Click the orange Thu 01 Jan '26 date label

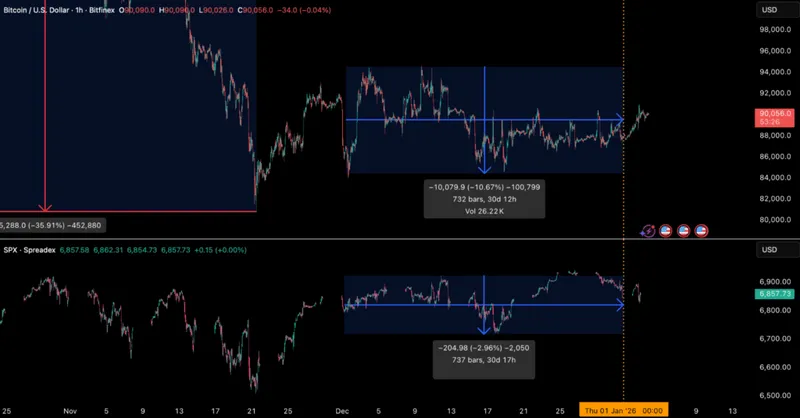click(626, 410)
